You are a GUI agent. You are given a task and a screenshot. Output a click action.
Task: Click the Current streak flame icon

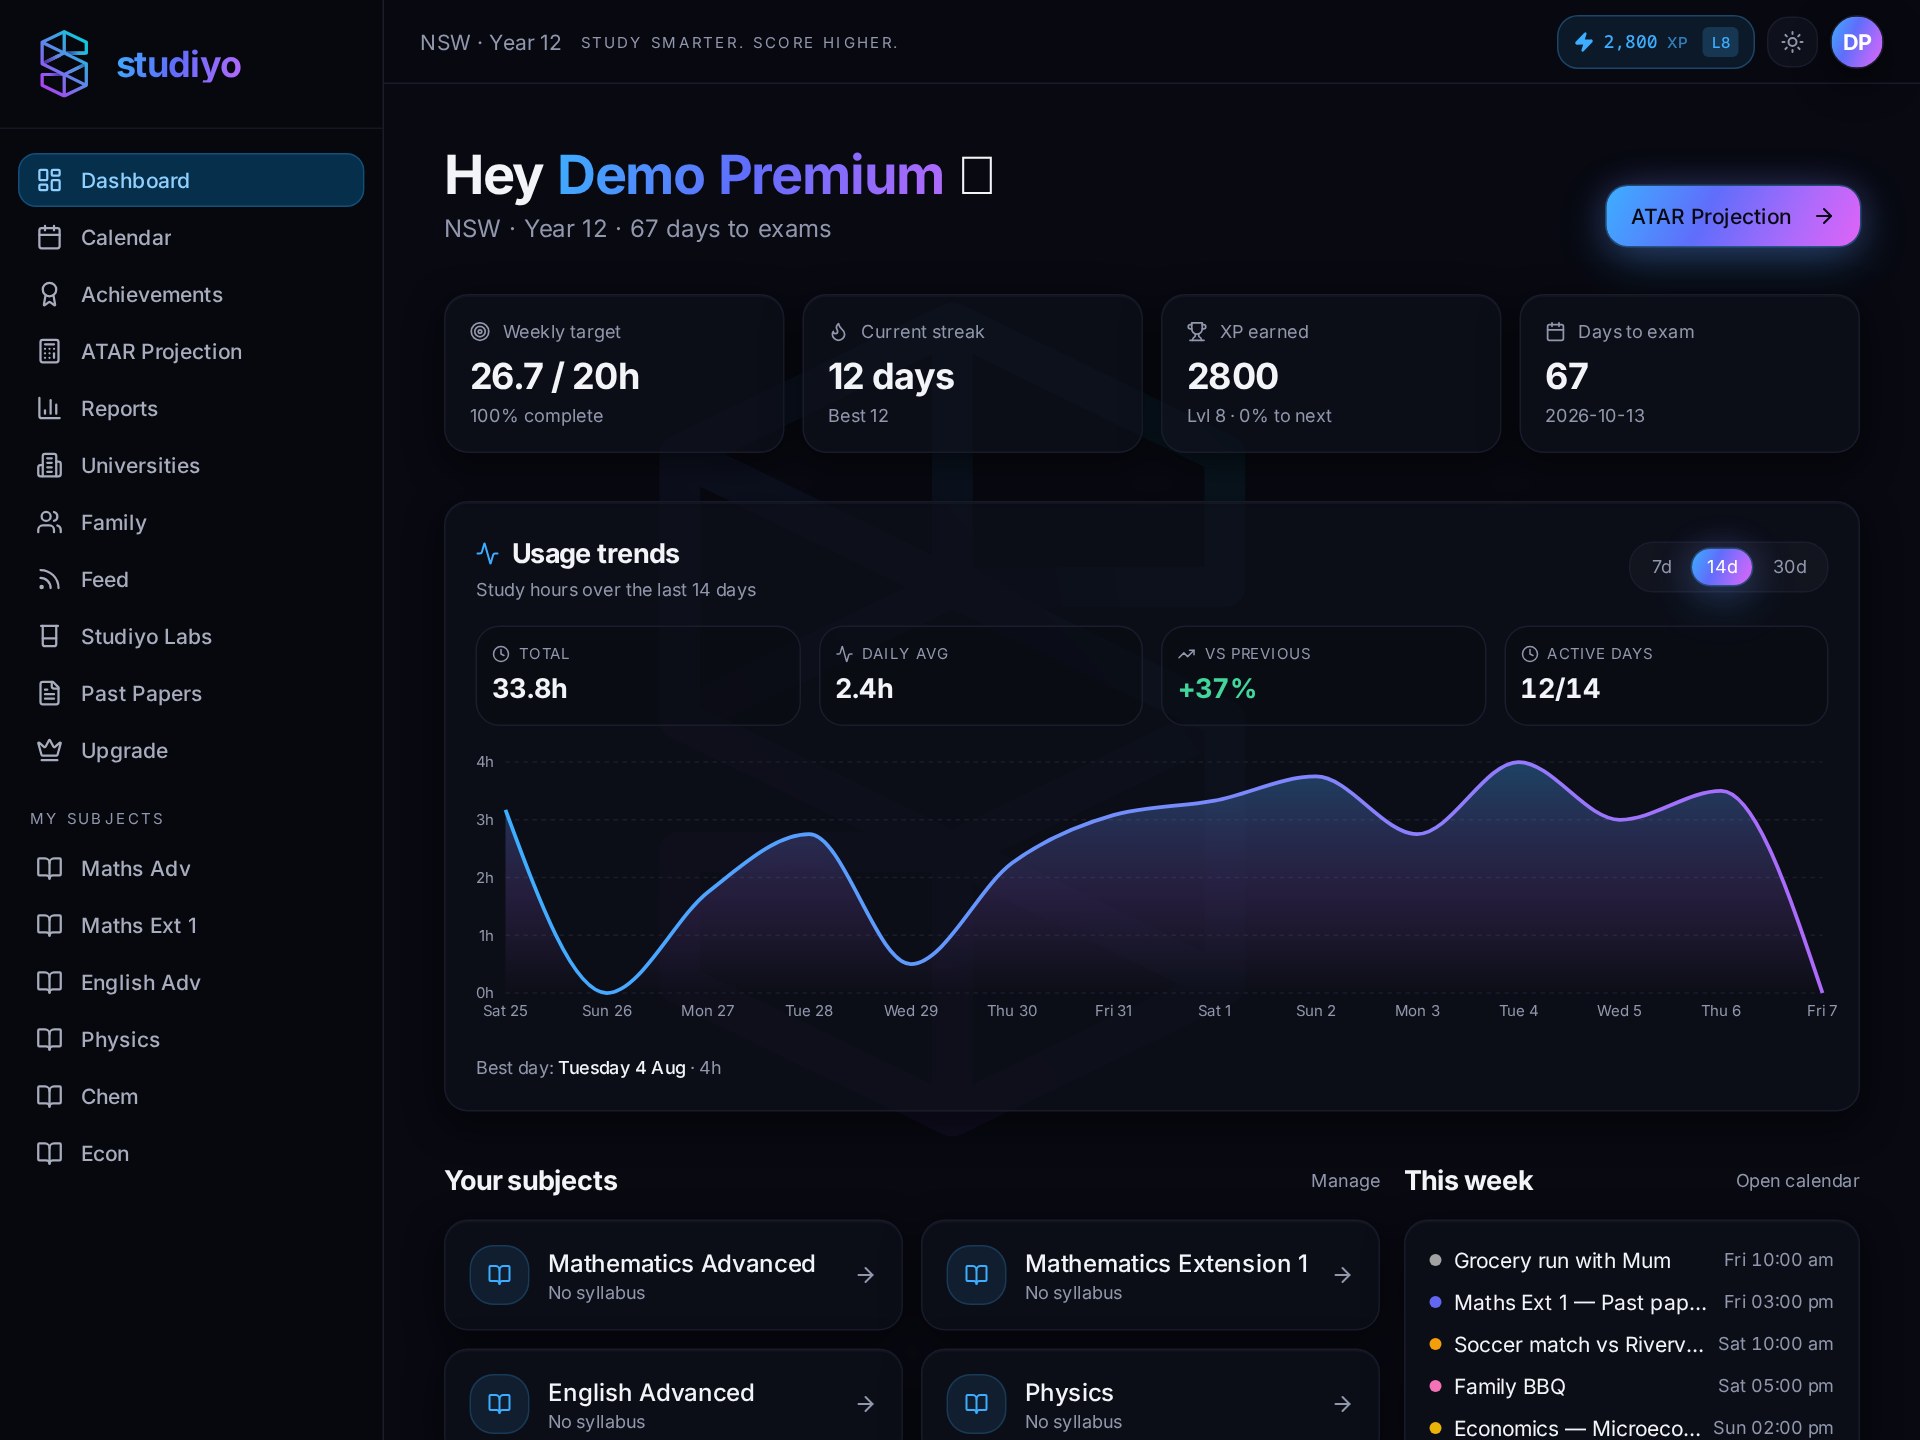pyautogui.click(x=838, y=331)
